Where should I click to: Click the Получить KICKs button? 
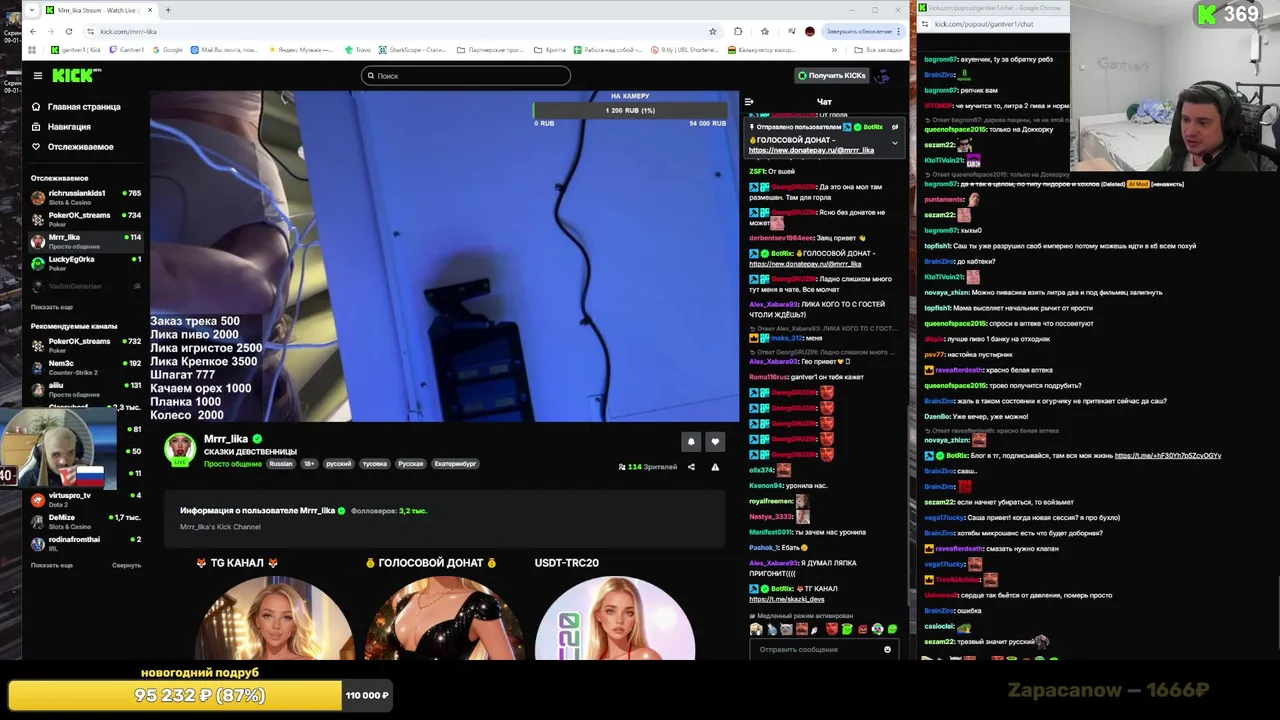(x=831, y=75)
